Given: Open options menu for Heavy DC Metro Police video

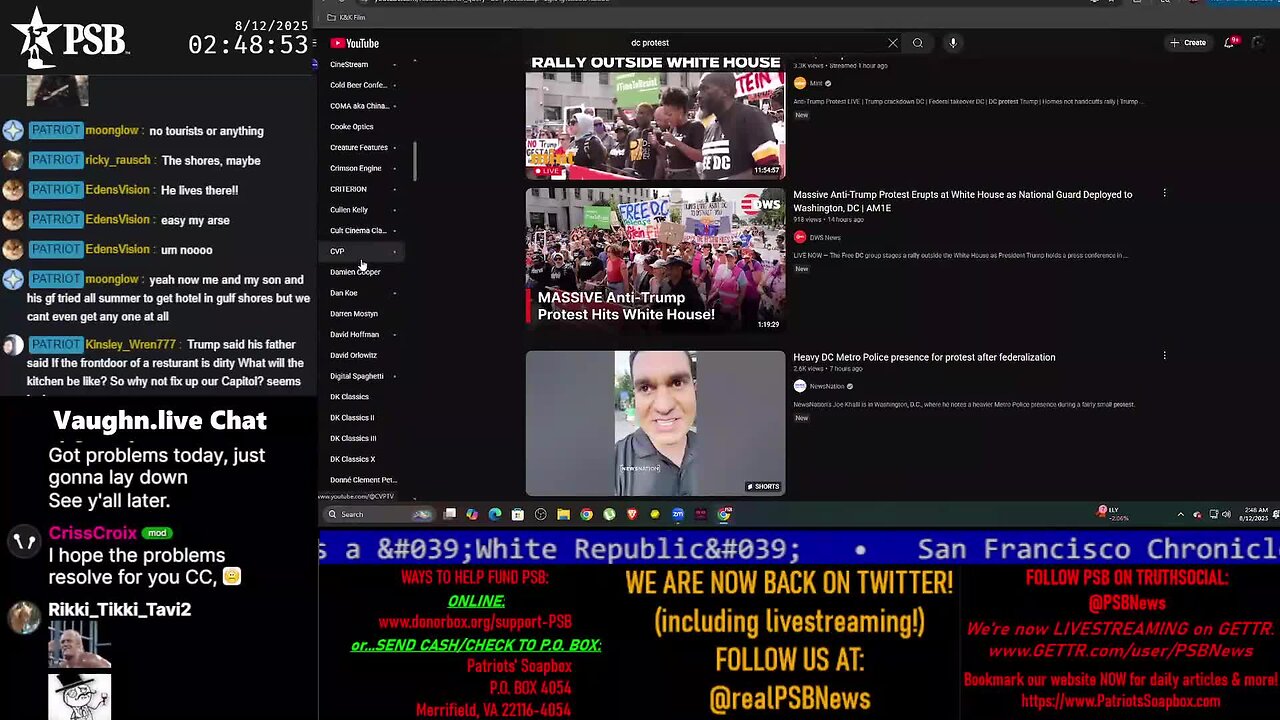Looking at the screenshot, I should [1164, 355].
